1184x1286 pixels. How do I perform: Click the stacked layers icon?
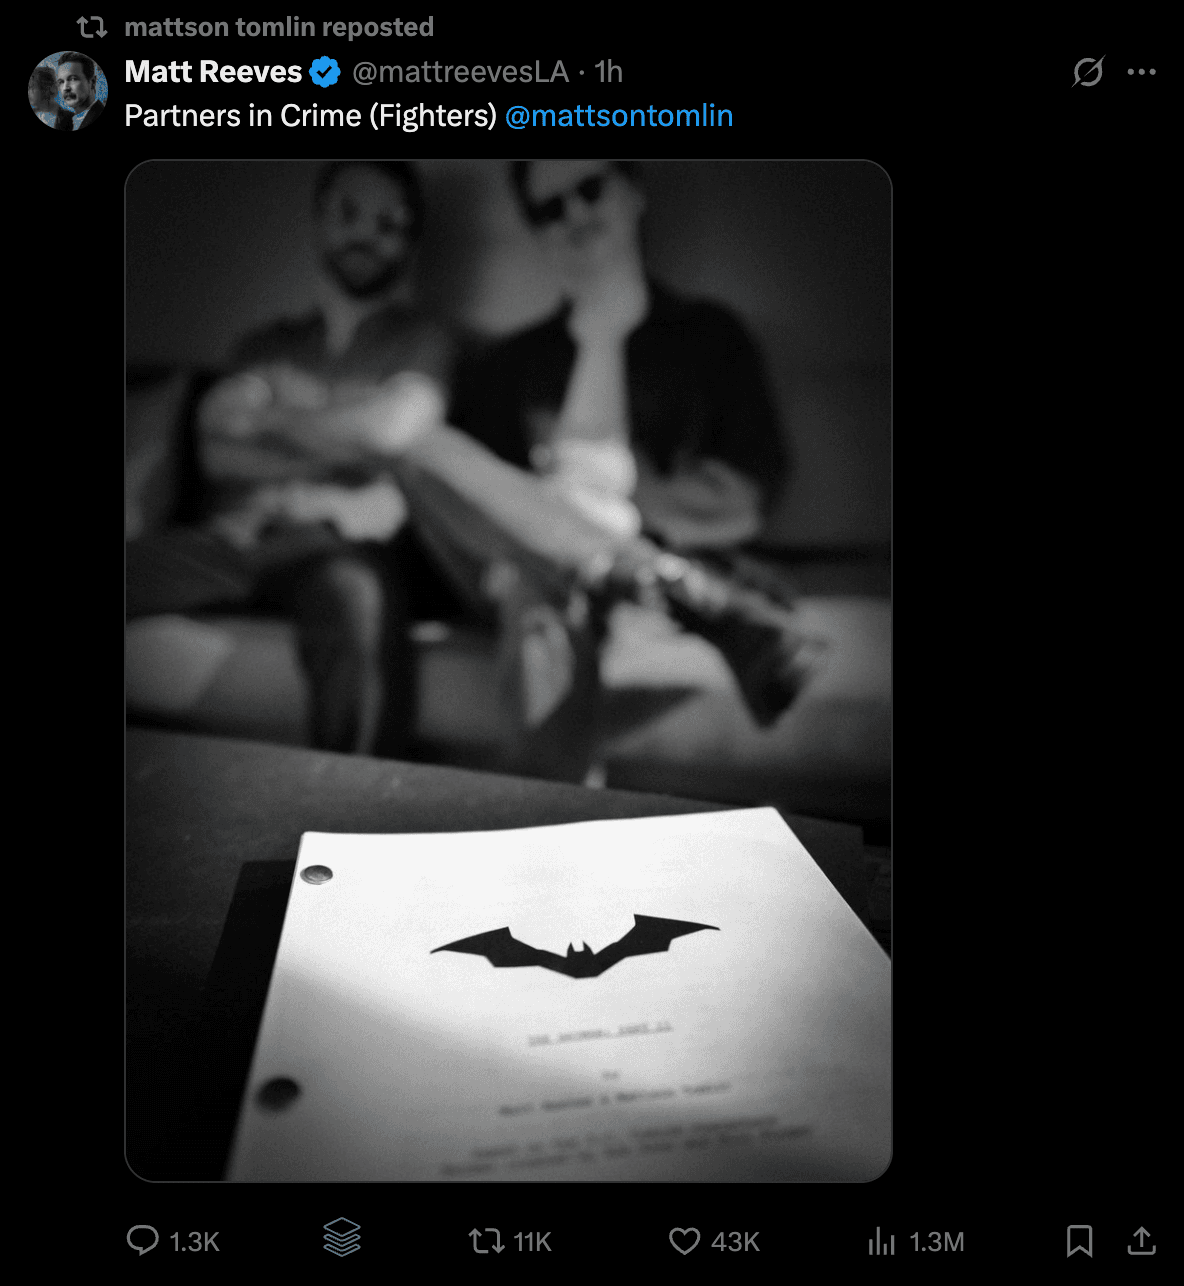pos(342,1238)
